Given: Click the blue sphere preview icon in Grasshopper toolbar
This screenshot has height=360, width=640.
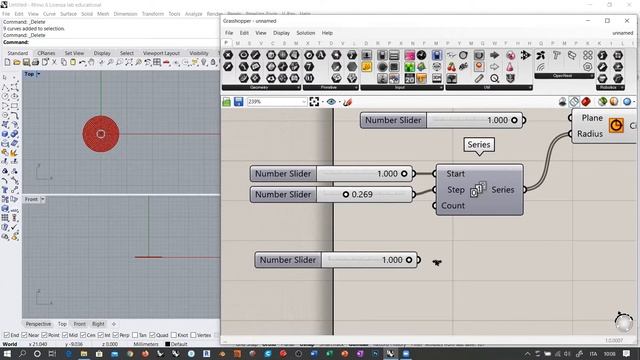Looking at the screenshot, I should tap(627, 102).
